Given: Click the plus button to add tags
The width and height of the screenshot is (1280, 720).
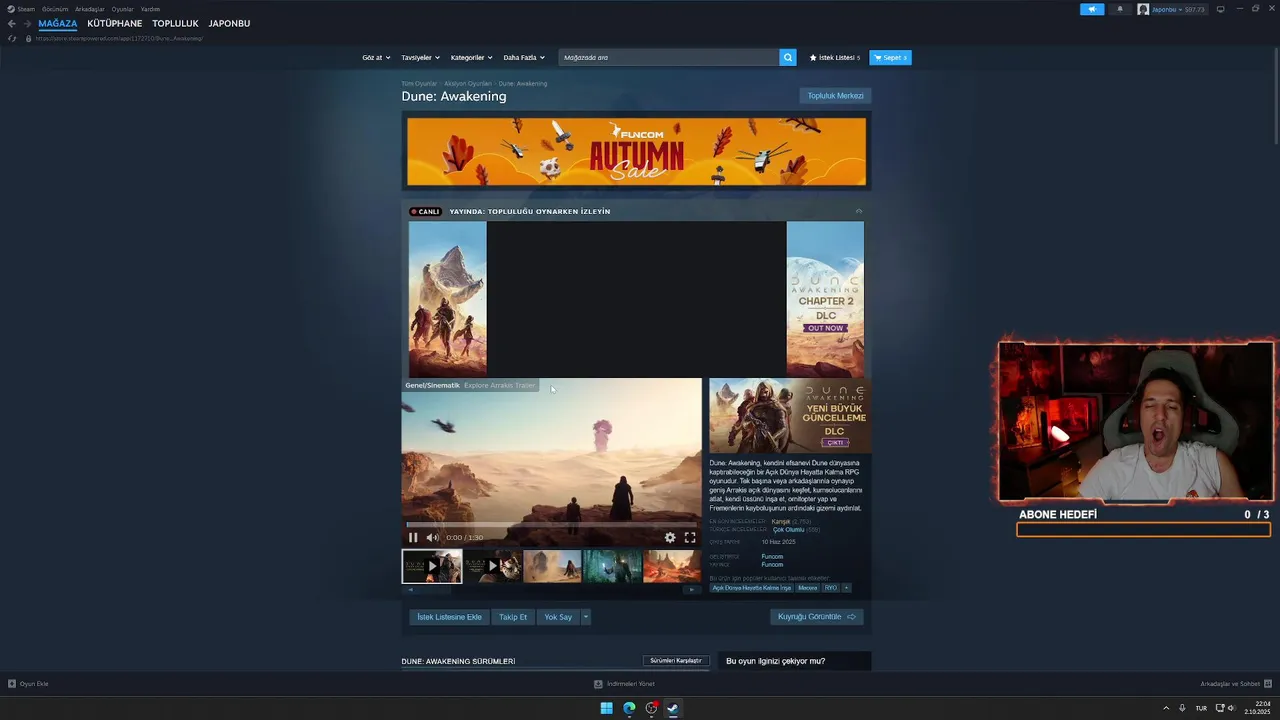Looking at the screenshot, I should pos(846,588).
